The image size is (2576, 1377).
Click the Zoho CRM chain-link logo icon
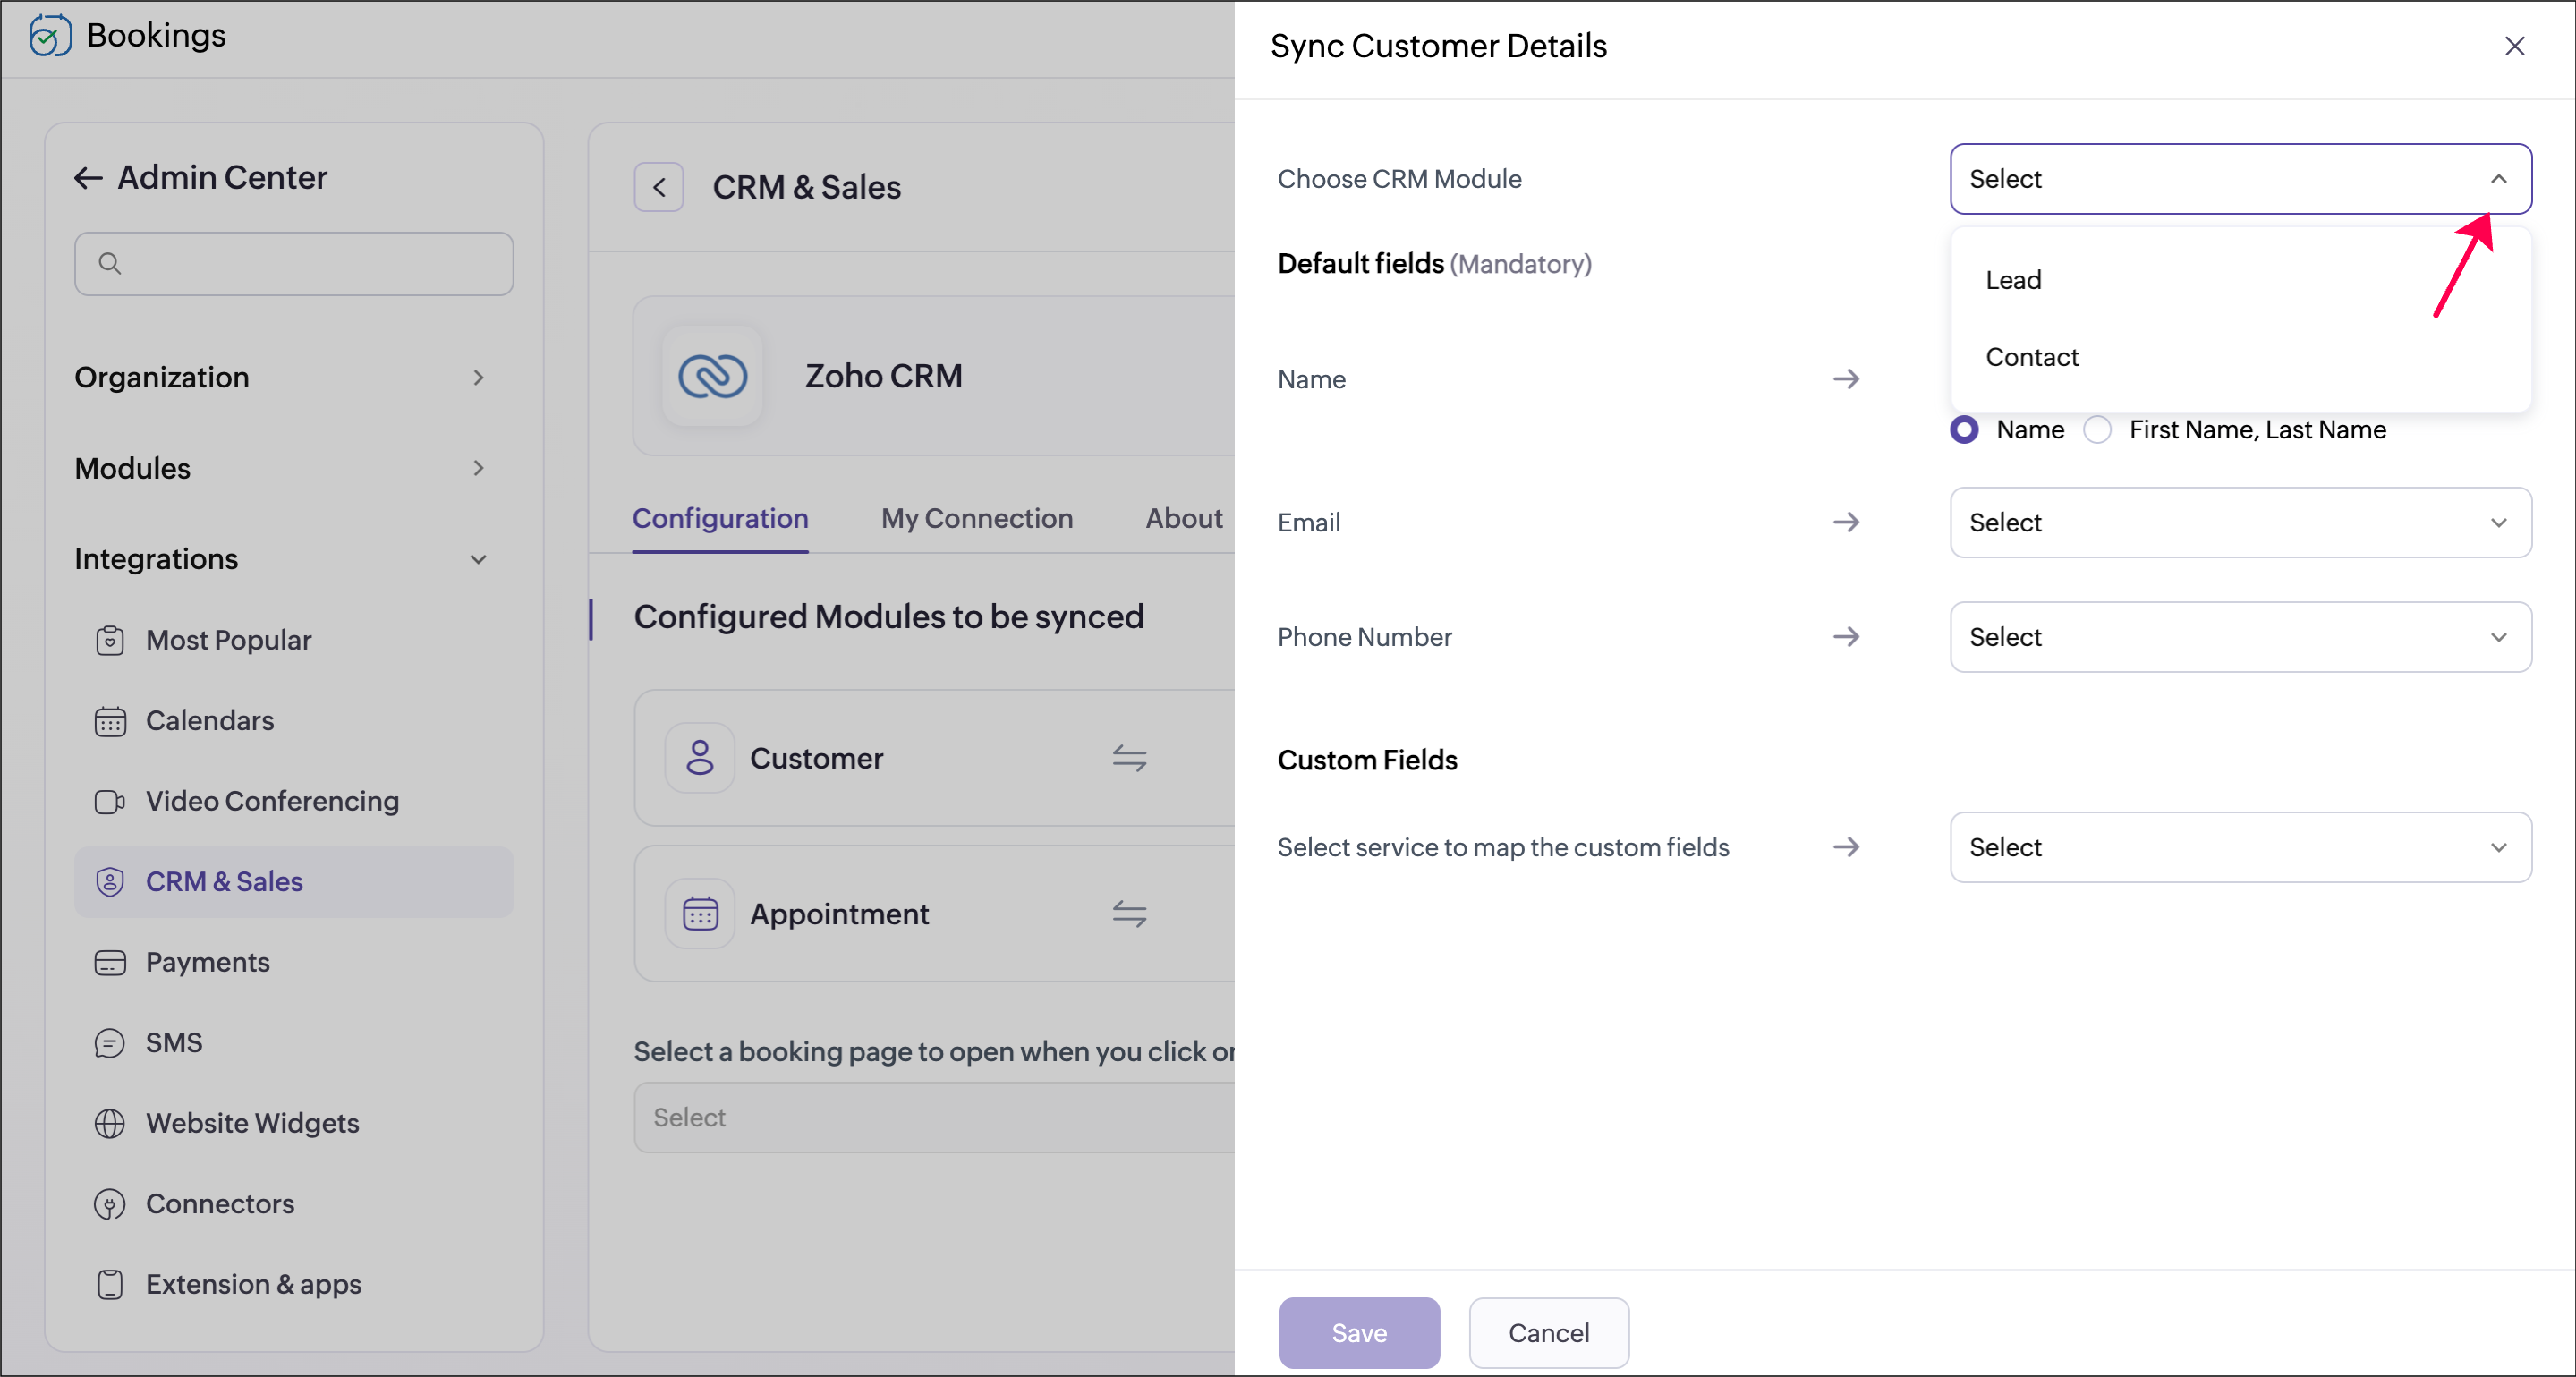coord(712,376)
